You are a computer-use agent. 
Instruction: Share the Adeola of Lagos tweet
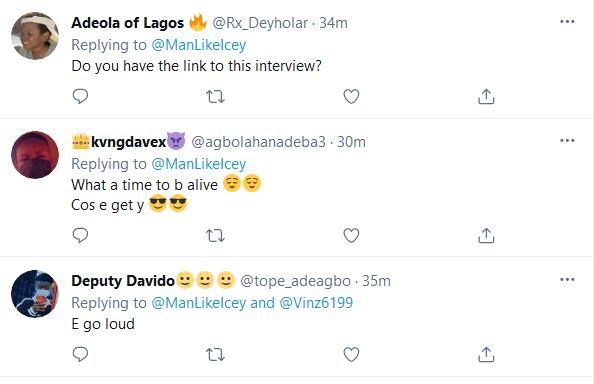point(486,97)
